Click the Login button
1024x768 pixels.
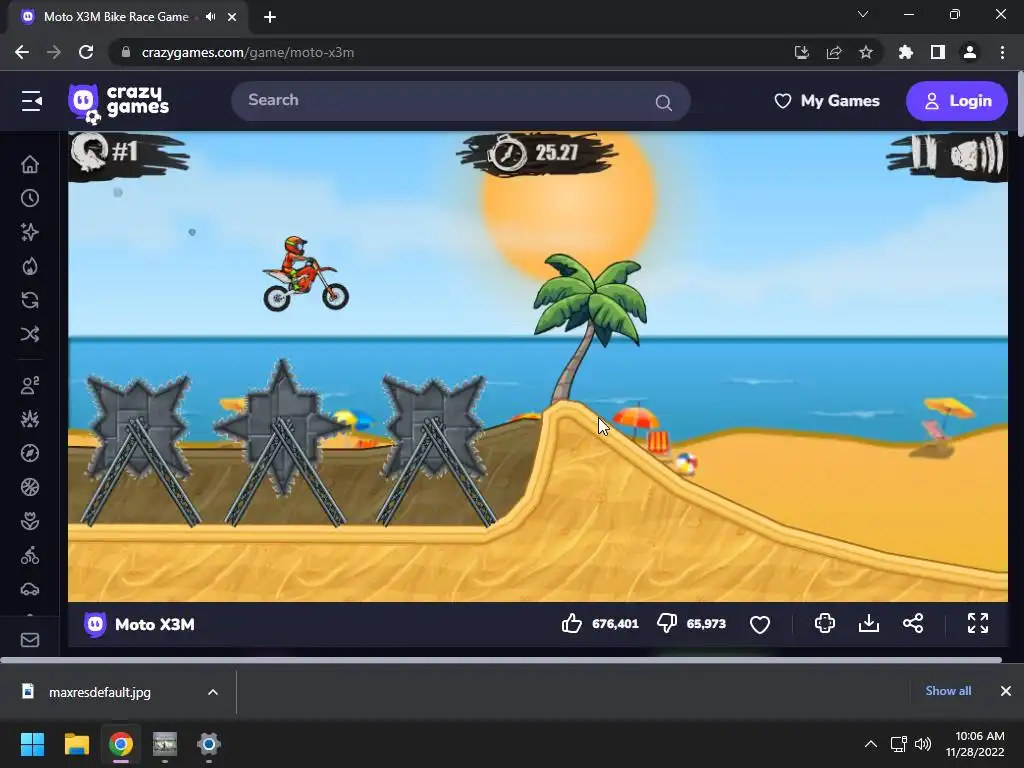(957, 101)
